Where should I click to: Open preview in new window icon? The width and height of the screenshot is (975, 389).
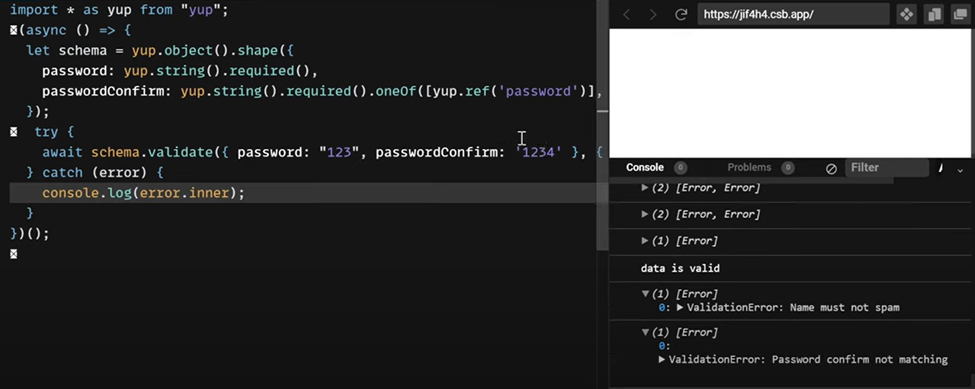pos(961,15)
